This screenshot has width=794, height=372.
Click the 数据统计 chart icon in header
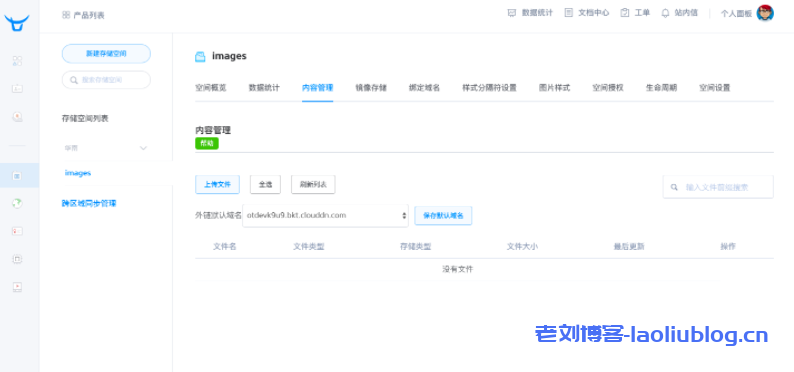(x=511, y=13)
